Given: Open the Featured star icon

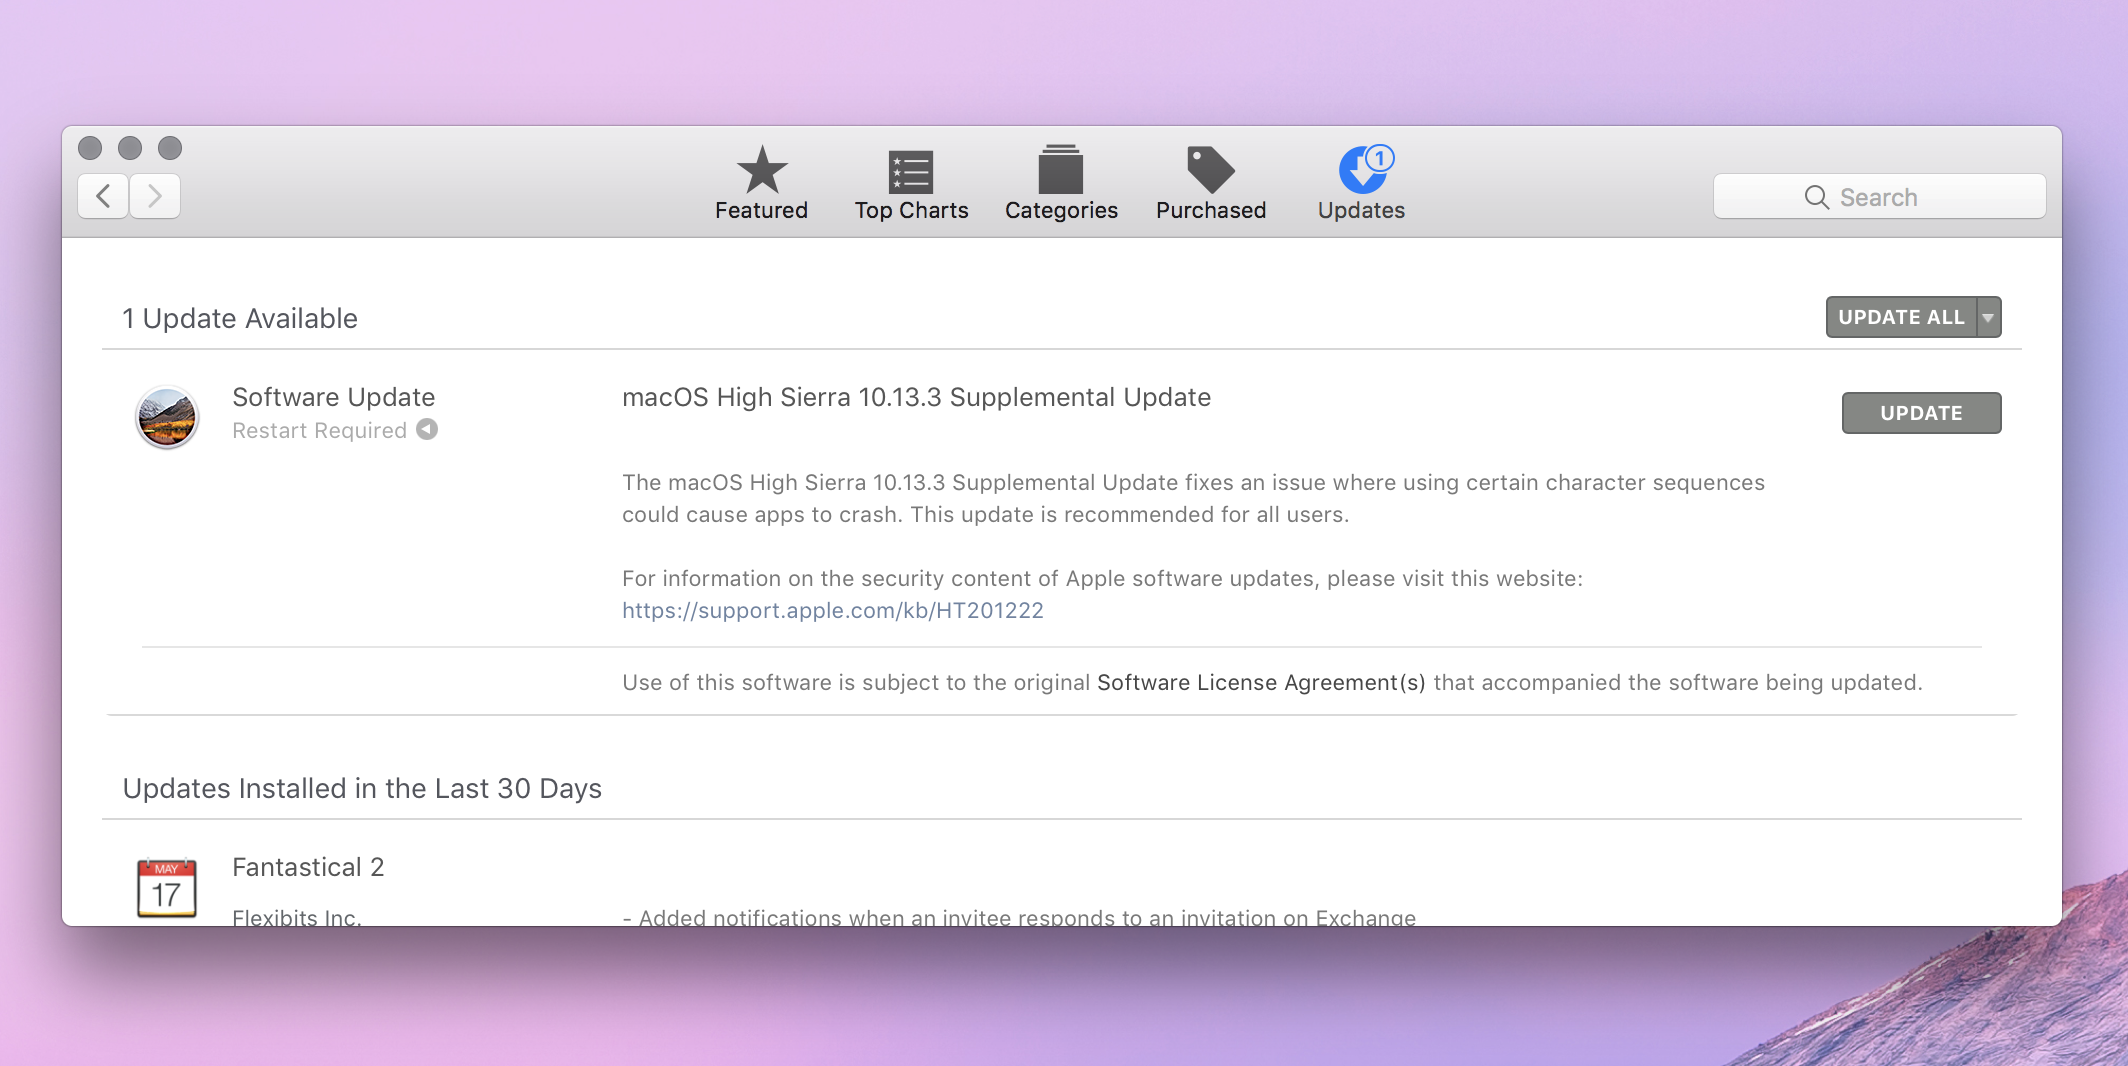Looking at the screenshot, I should click(x=762, y=170).
